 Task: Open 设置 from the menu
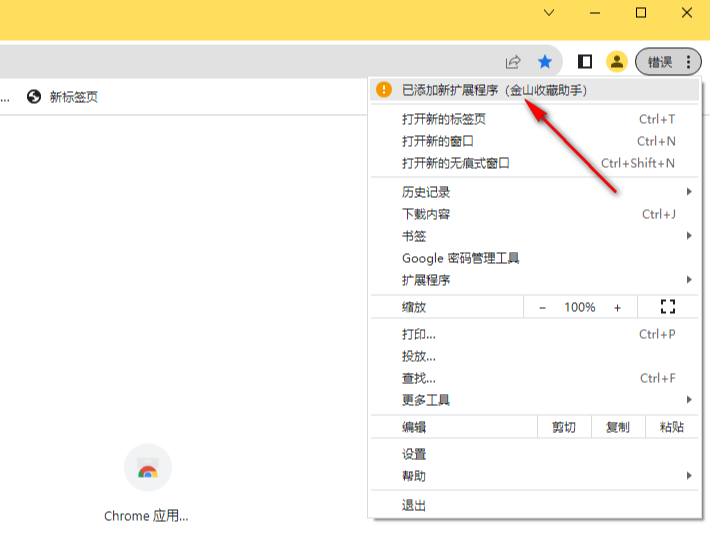(x=534, y=454)
